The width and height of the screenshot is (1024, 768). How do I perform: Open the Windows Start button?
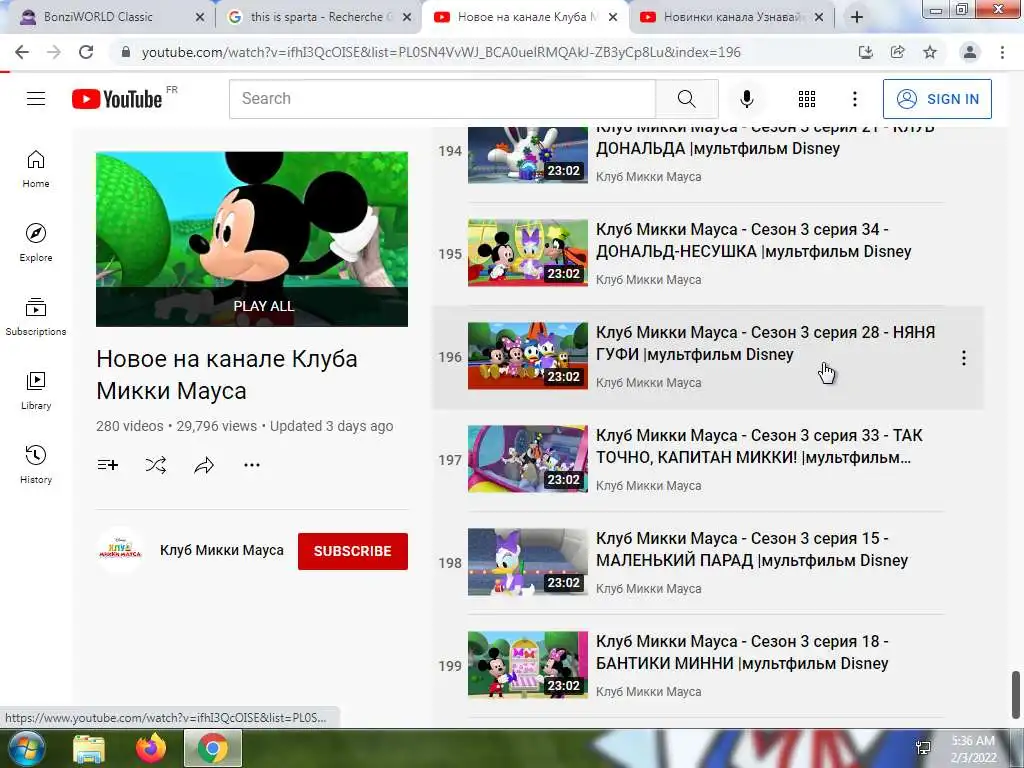(27, 748)
